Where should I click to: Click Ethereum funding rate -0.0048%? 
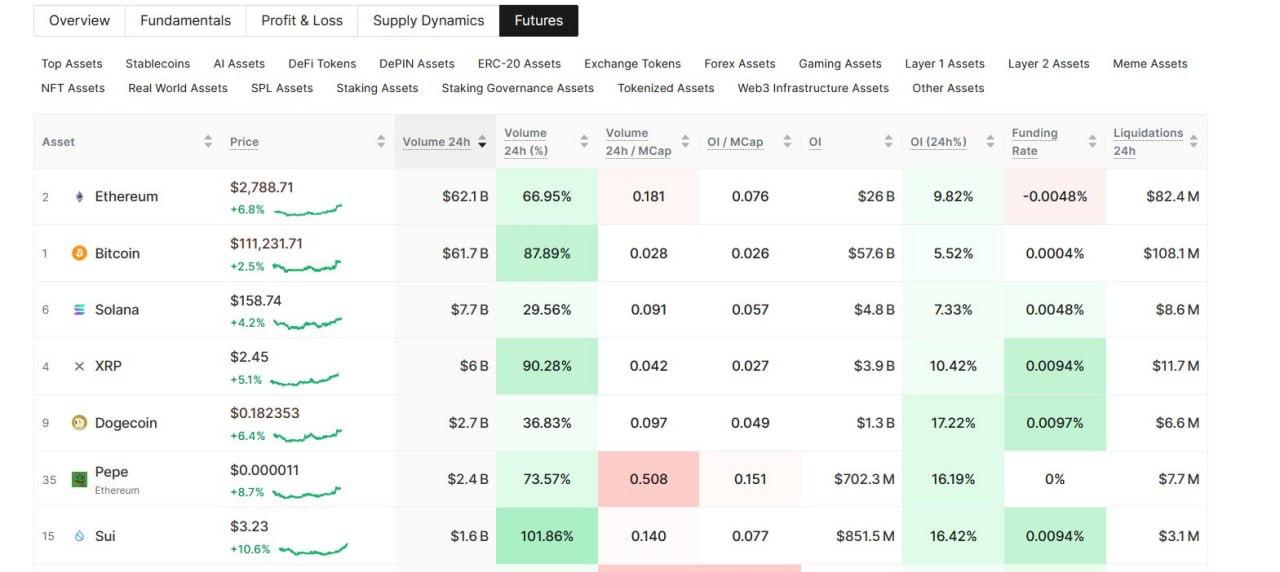1055,197
